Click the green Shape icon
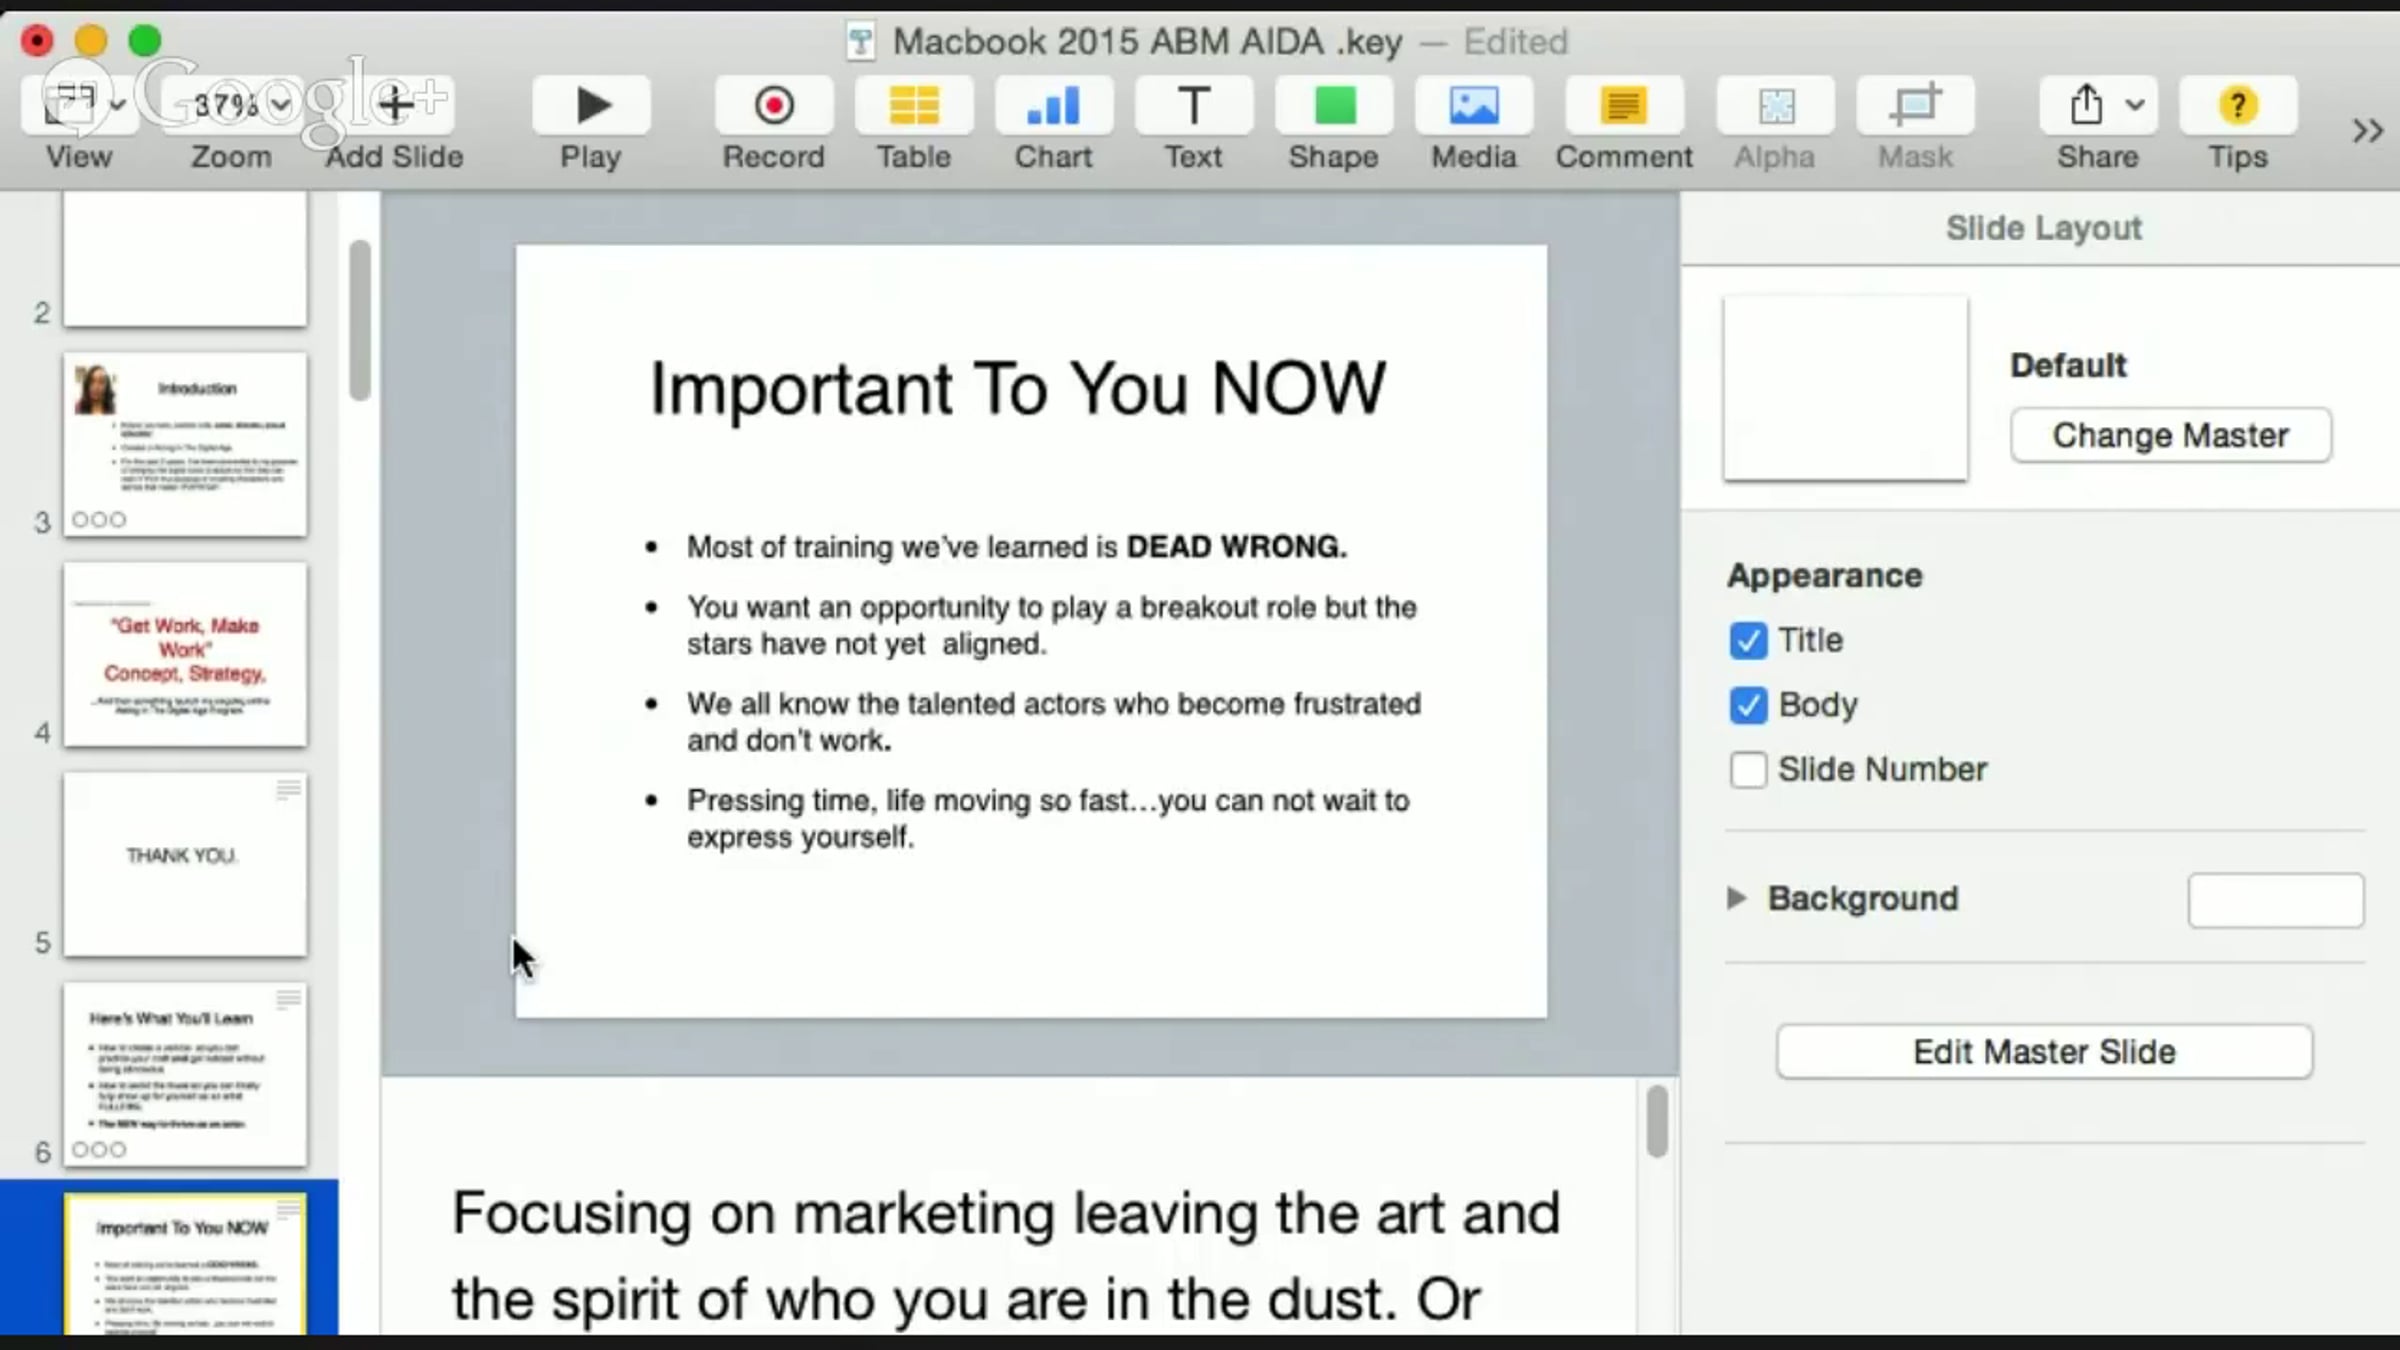This screenshot has width=2400, height=1350. [1333, 106]
